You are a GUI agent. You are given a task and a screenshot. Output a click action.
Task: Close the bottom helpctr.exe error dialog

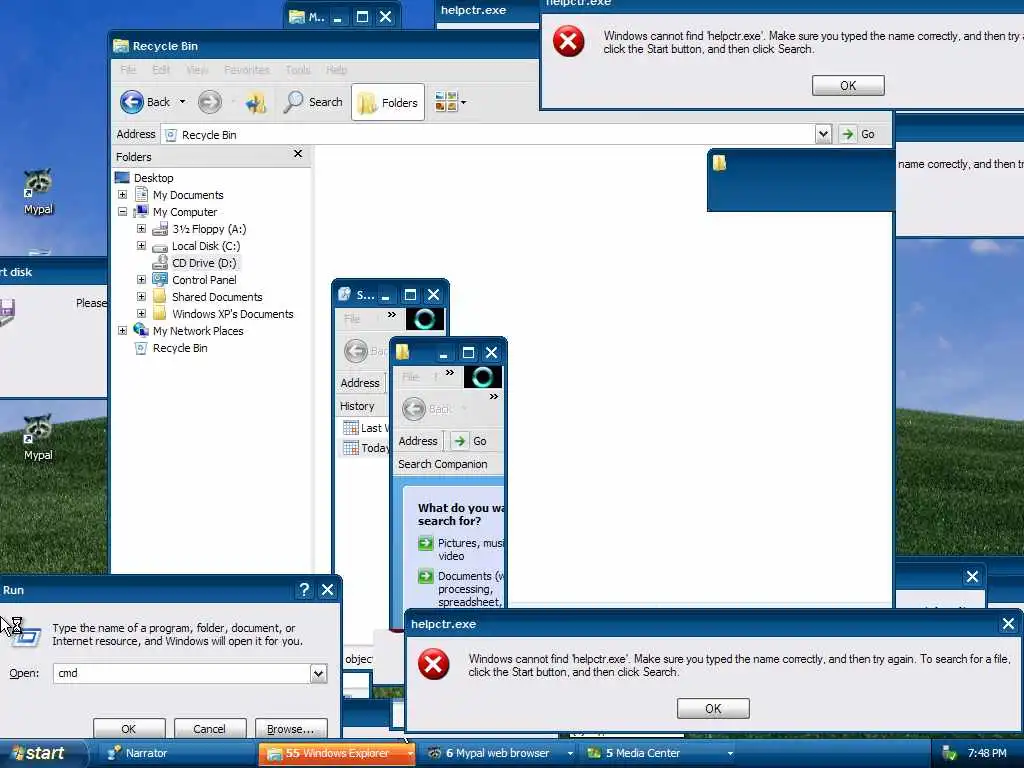(x=1008, y=624)
